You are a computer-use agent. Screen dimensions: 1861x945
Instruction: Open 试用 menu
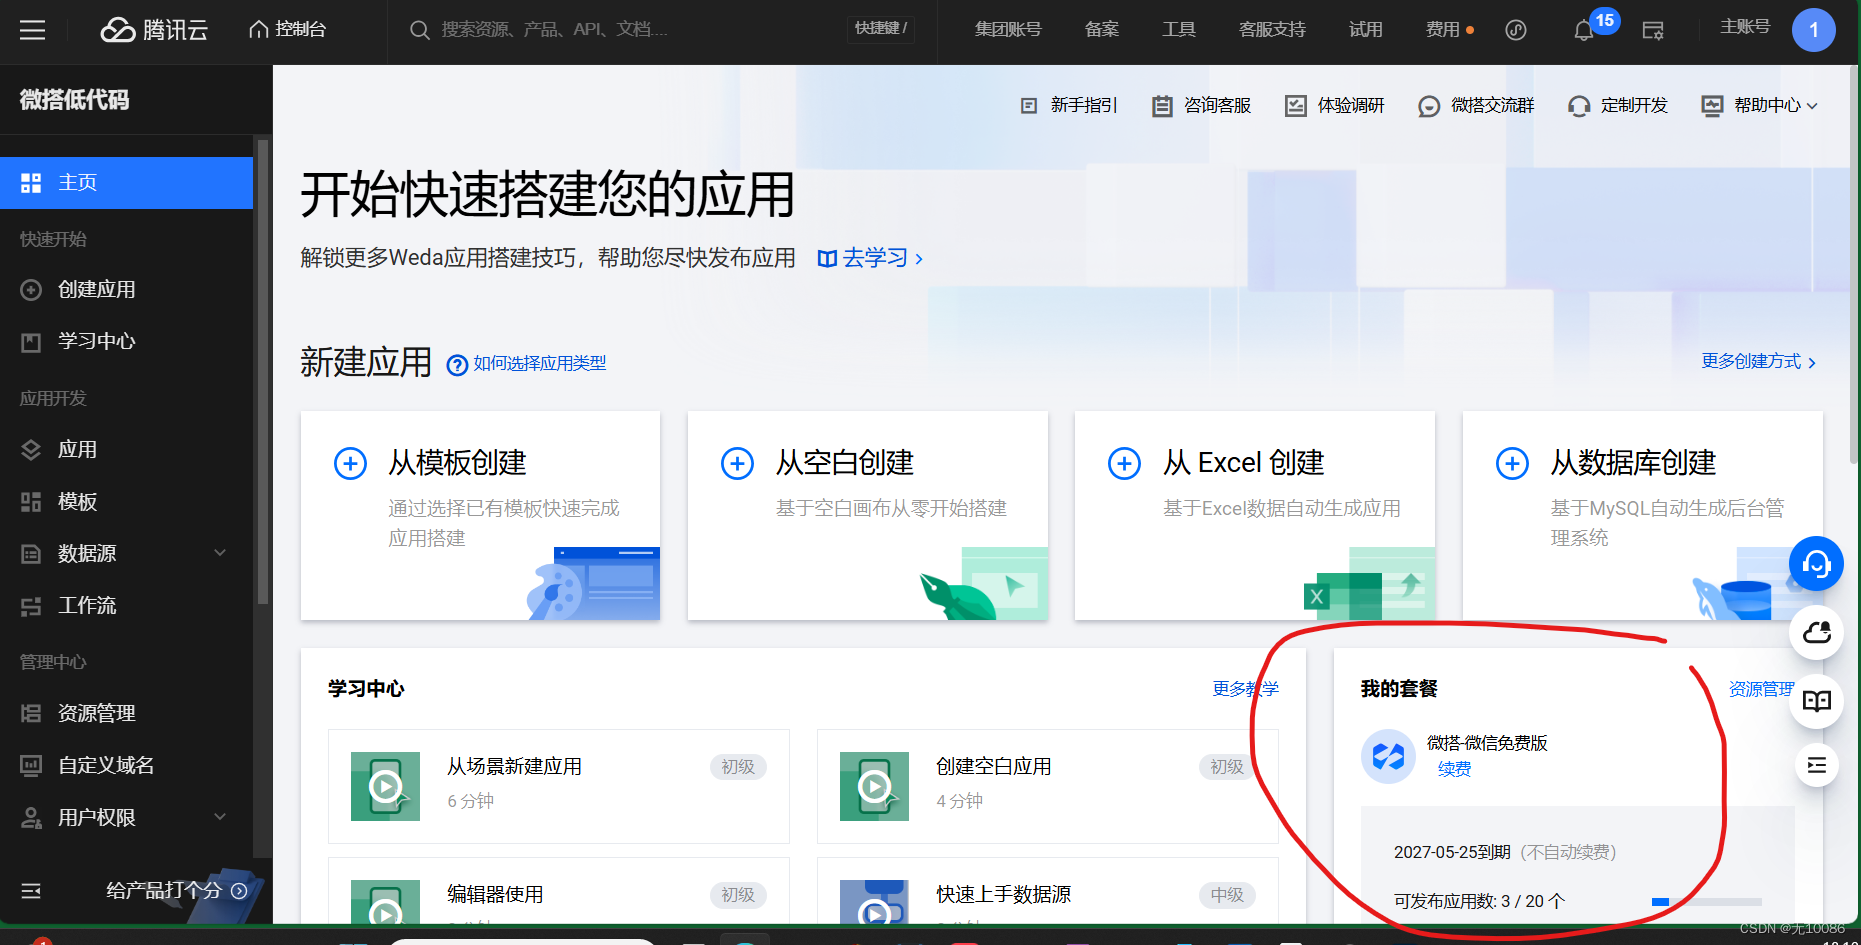[1366, 30]
